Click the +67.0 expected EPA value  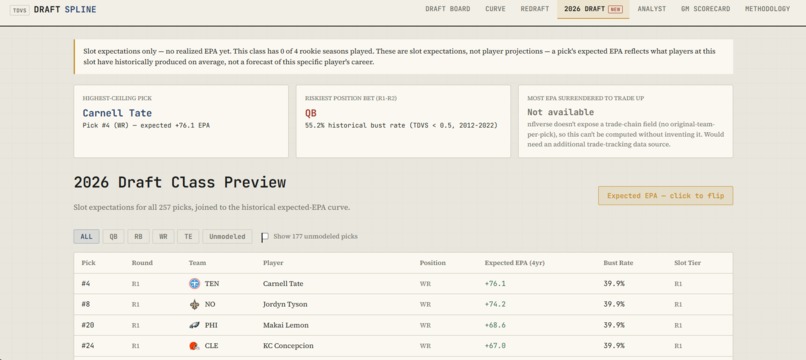495,346
